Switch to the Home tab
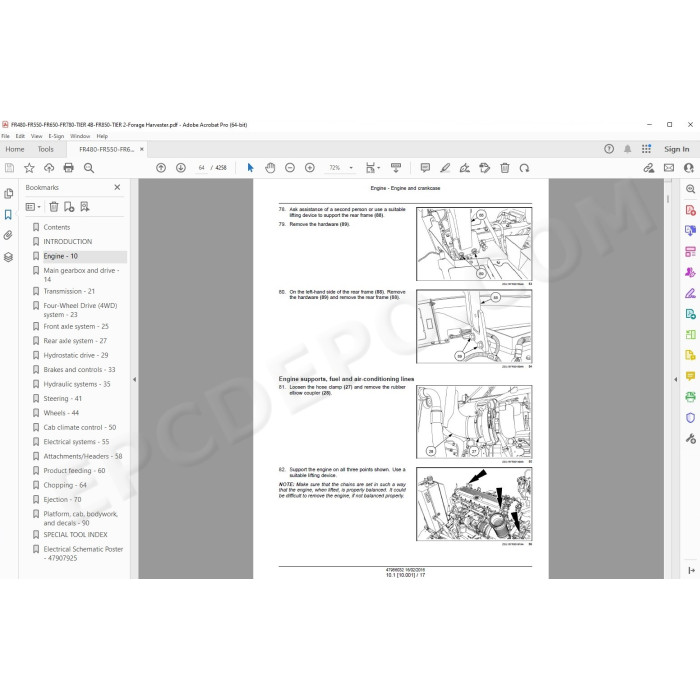The height and width of the screenshot is (700, 700). point(15,149)
